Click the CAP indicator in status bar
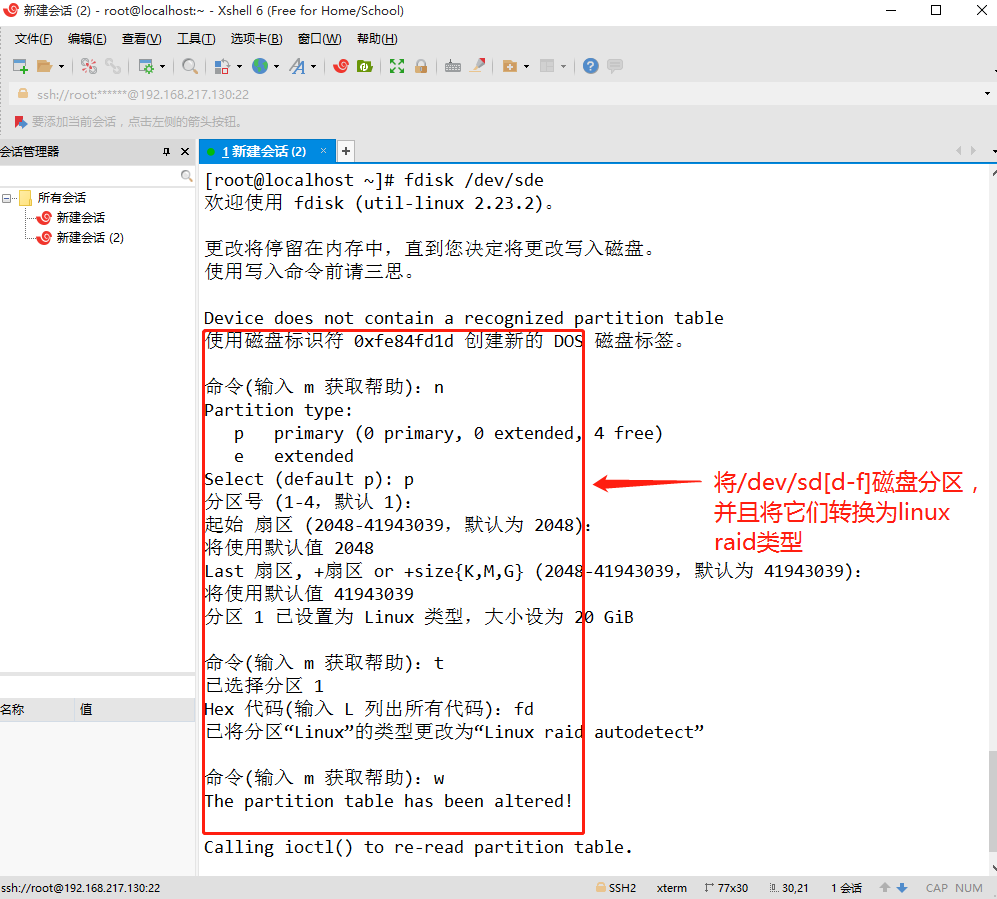Viewport: 997px width, 899px height. coord(937,888)
